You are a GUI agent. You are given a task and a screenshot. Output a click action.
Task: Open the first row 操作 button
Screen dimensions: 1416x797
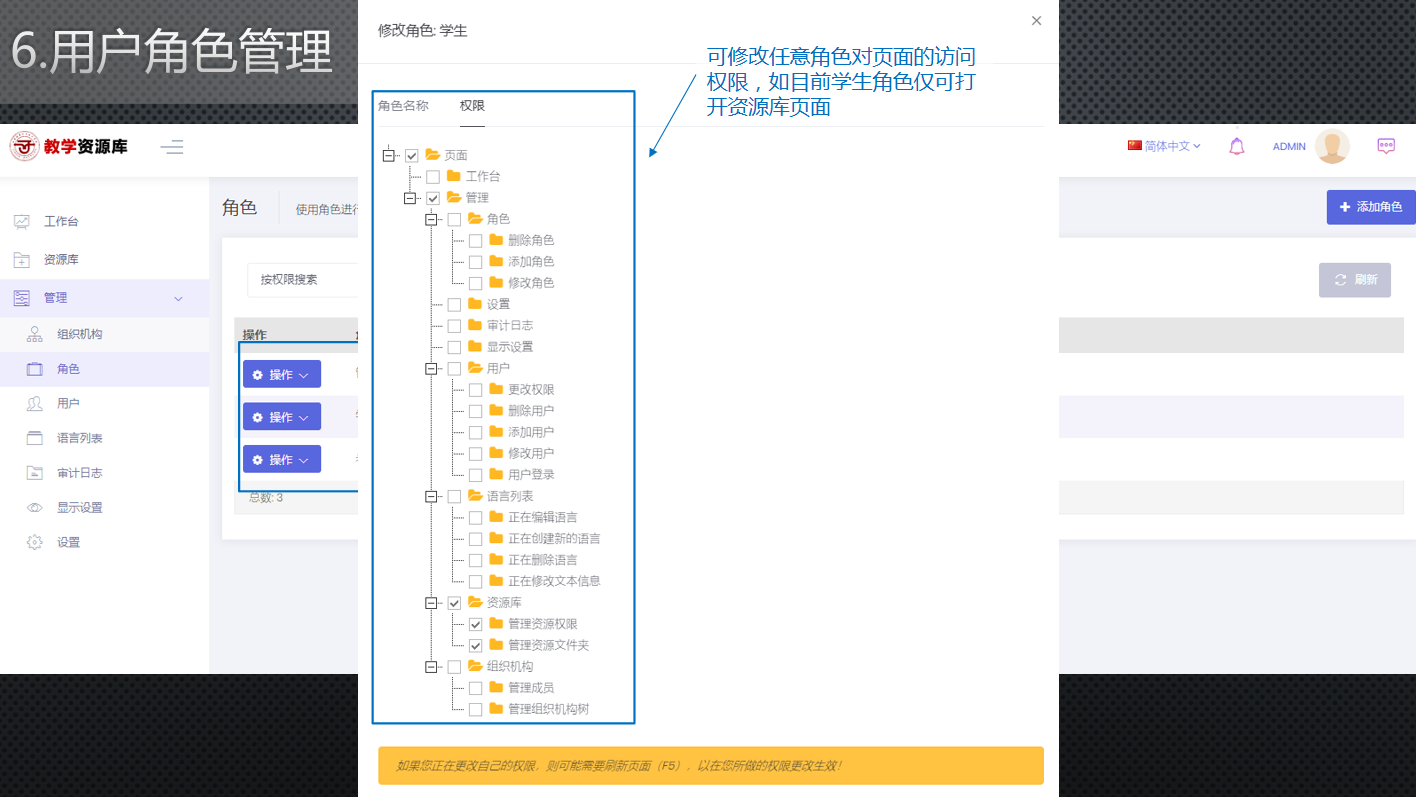point(282,374)
